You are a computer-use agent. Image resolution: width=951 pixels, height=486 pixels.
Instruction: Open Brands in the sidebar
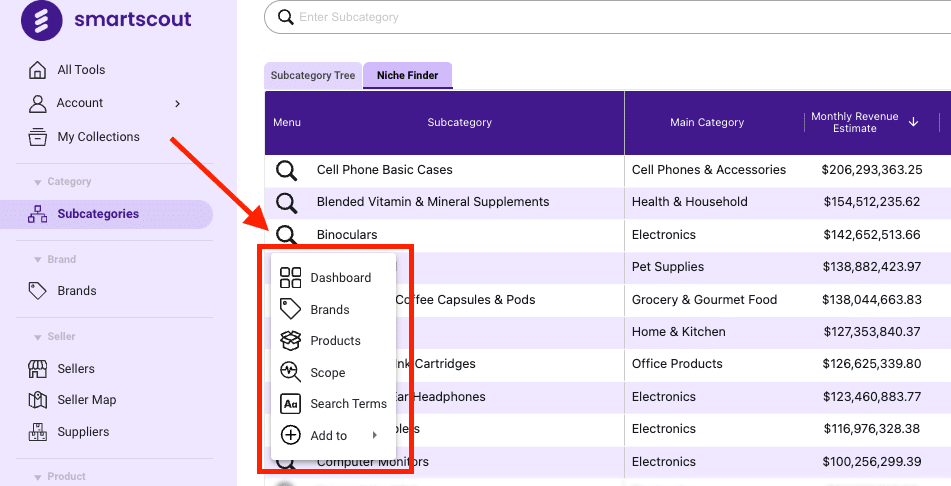(x=77, y=291)
